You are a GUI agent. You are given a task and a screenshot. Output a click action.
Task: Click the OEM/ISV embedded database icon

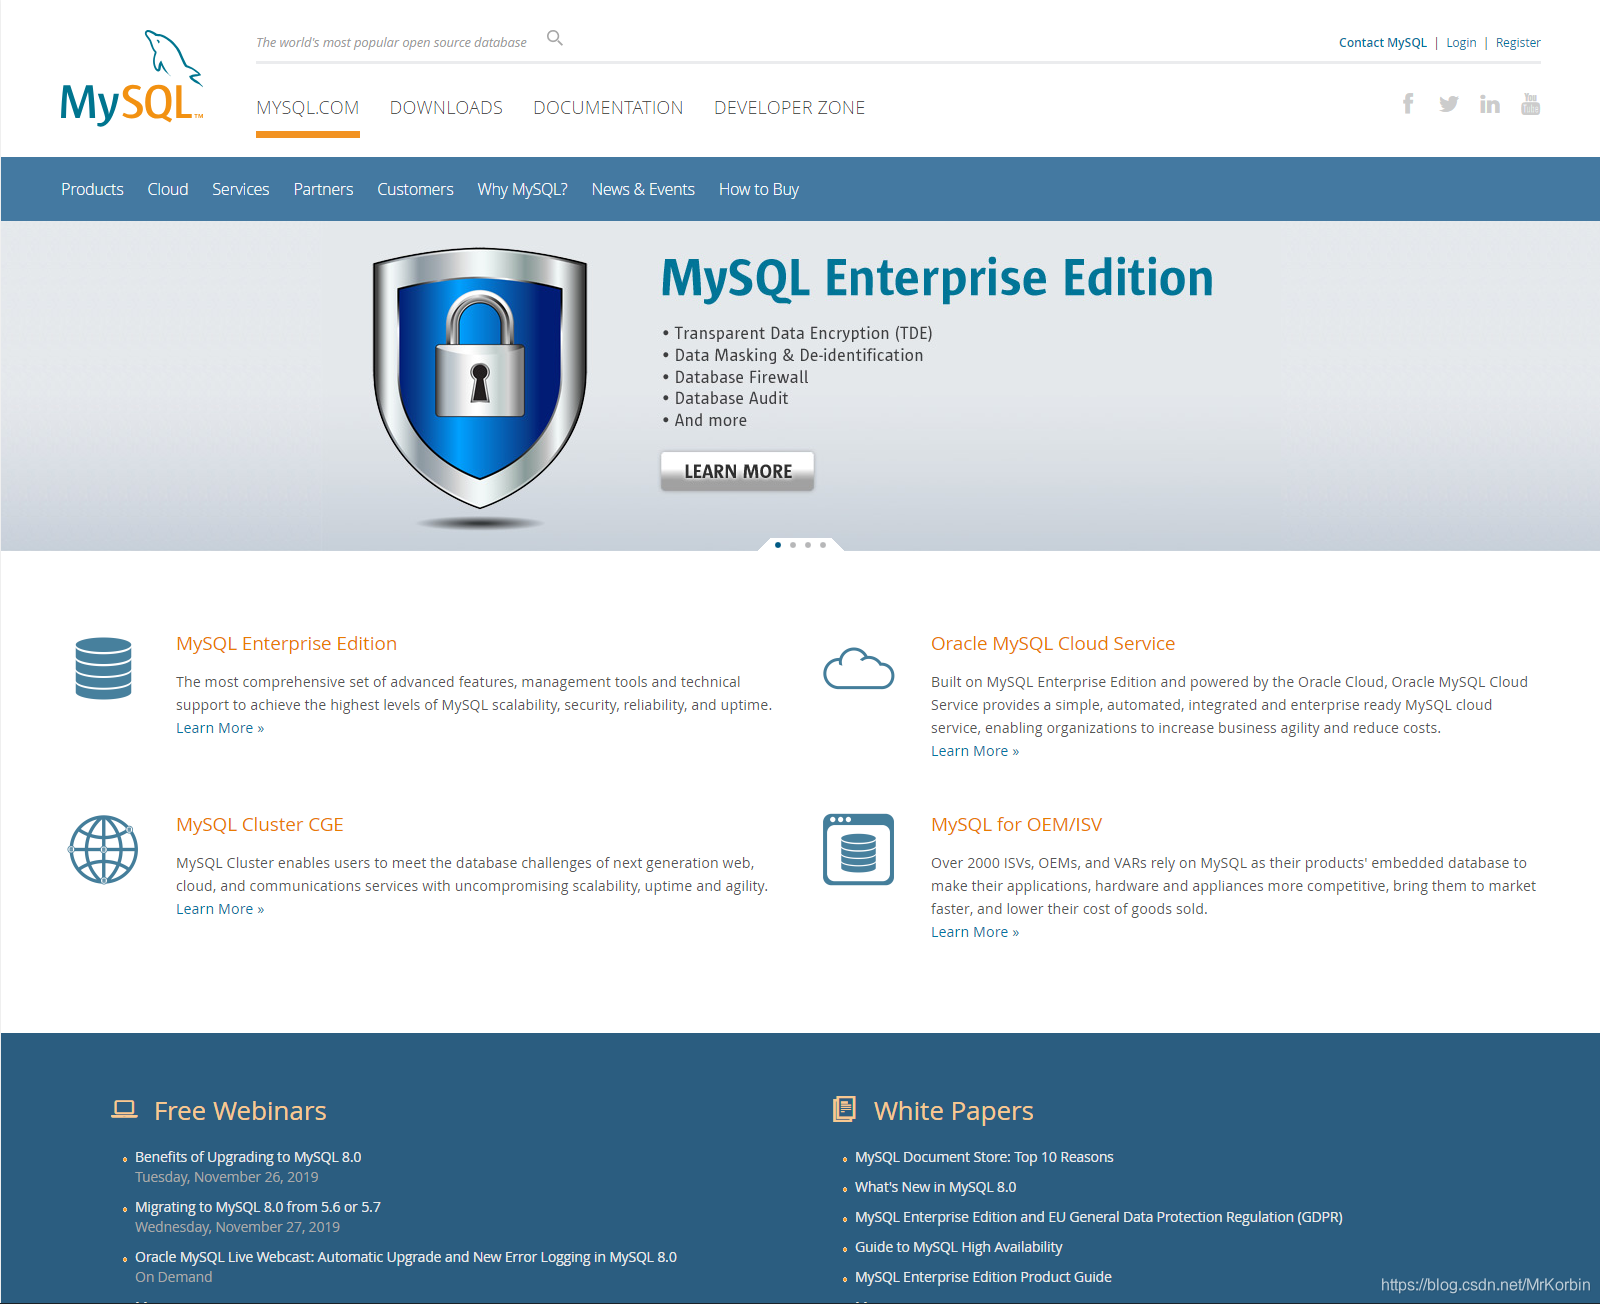(858, 849)
